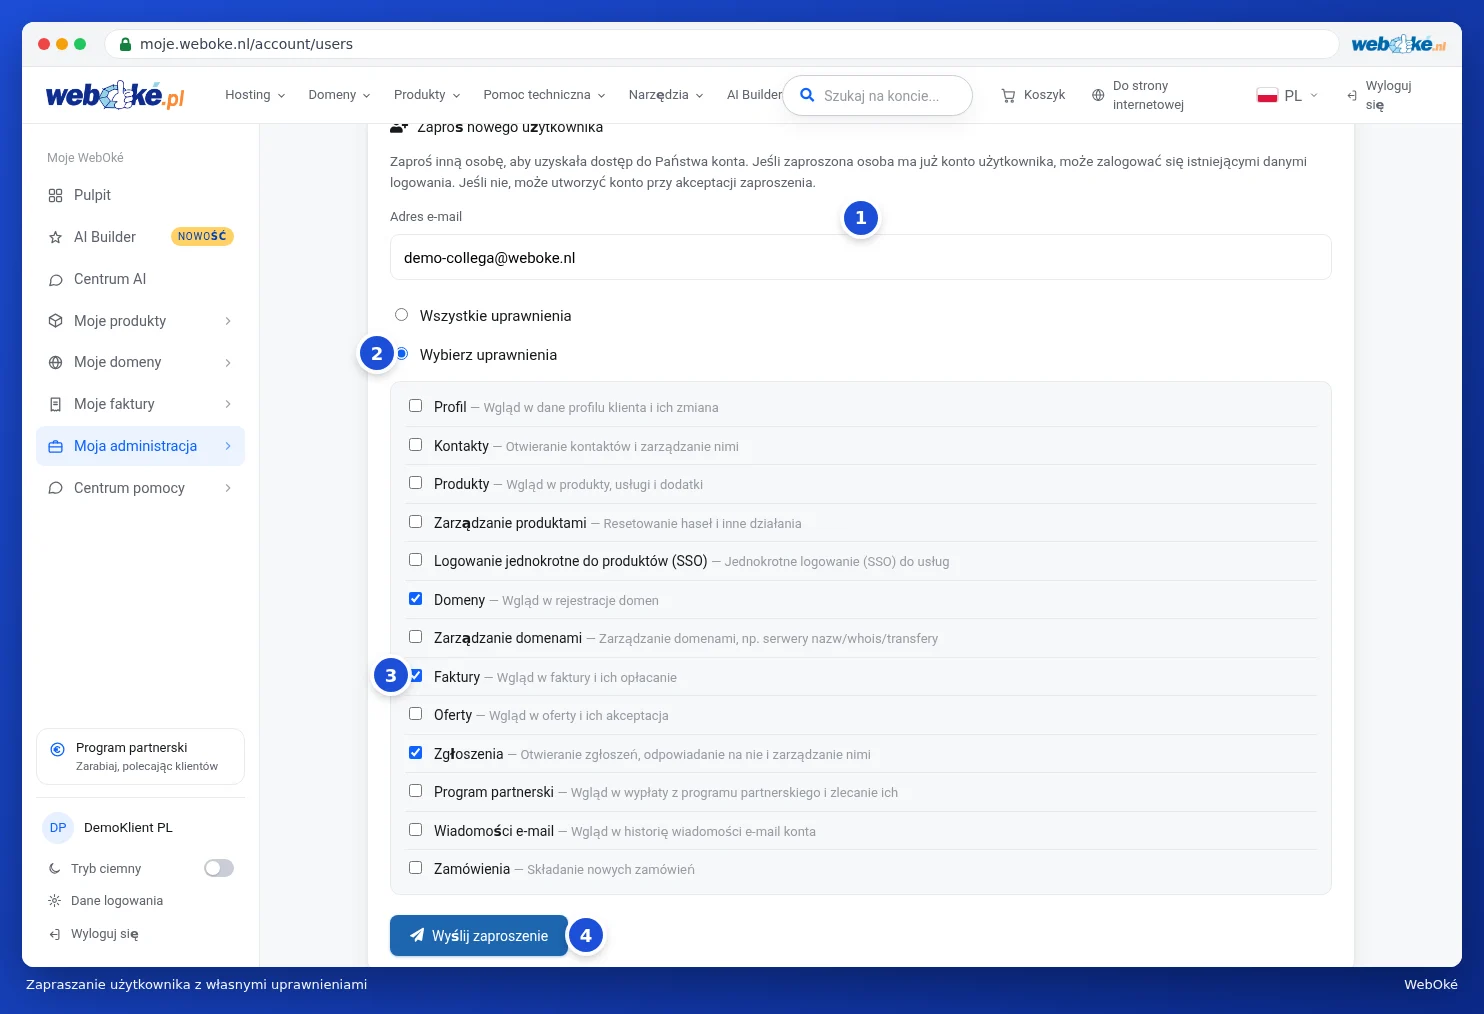Click the Centrum pomocy bubble icon
The height and width of the screenshot is (1014, 1484).
[55, 488]
